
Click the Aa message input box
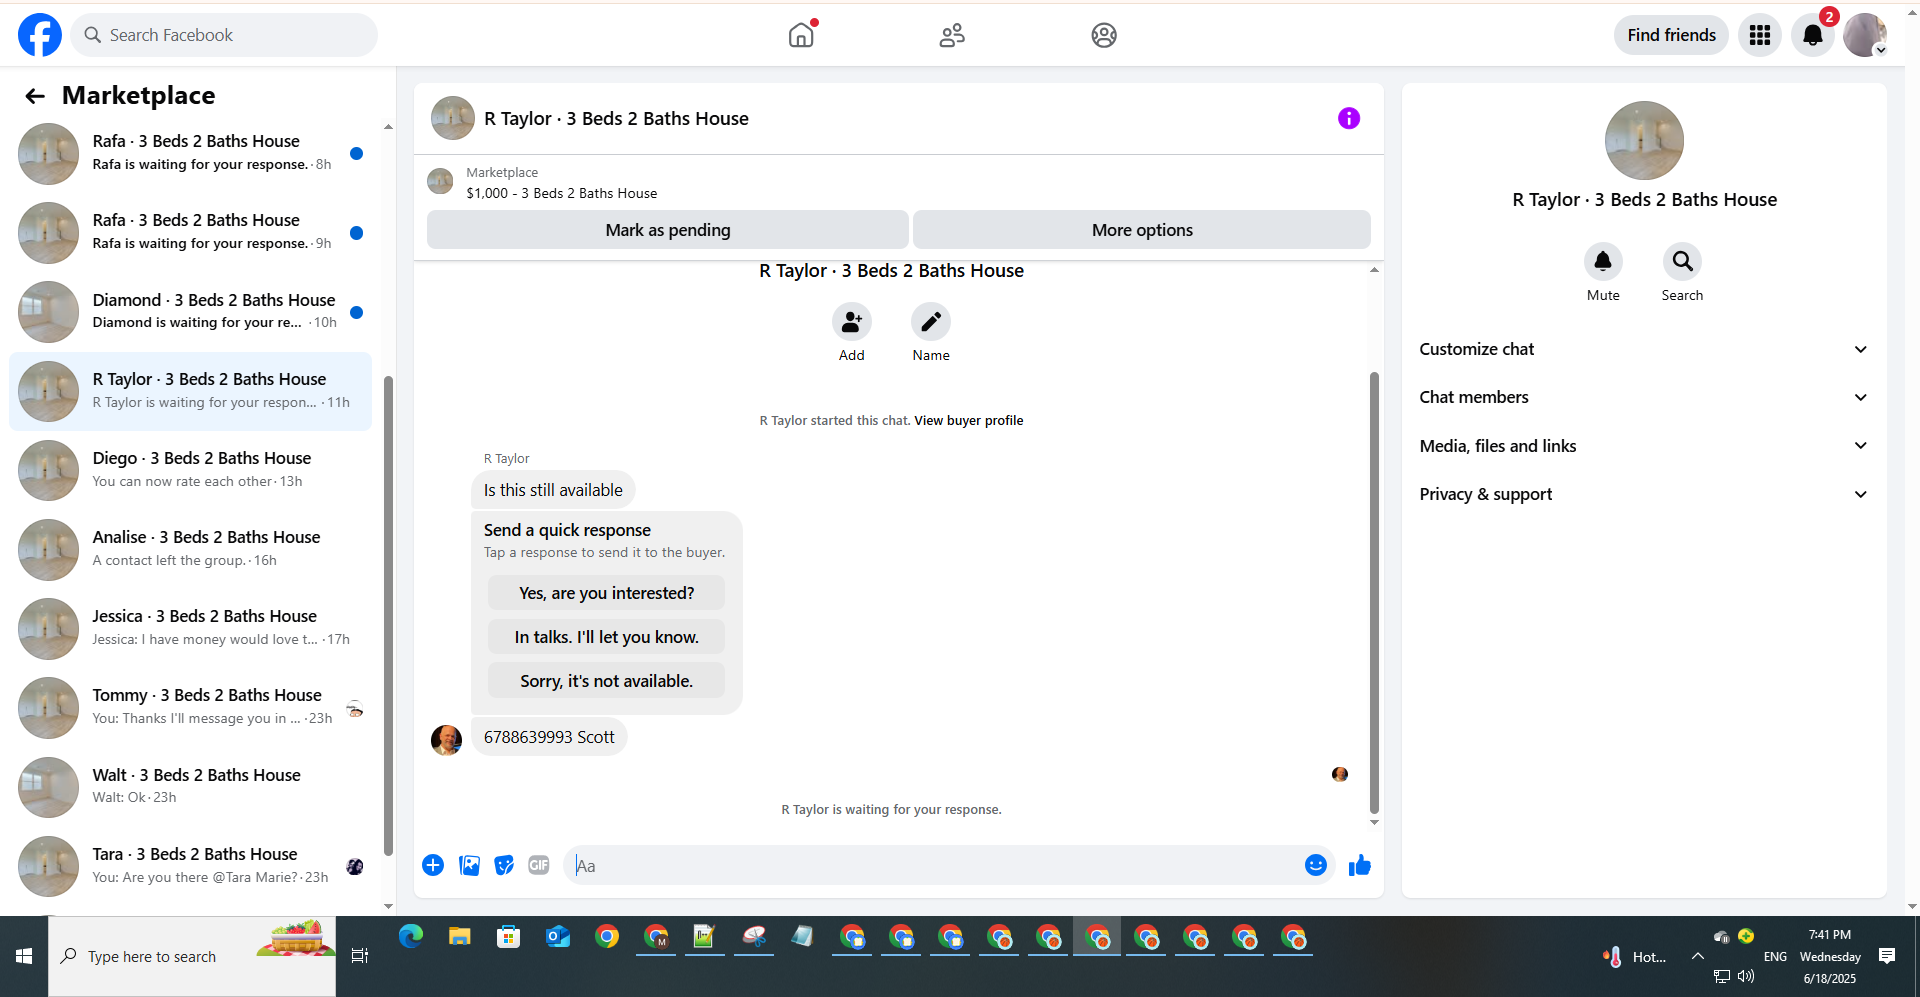coord(935,865)
